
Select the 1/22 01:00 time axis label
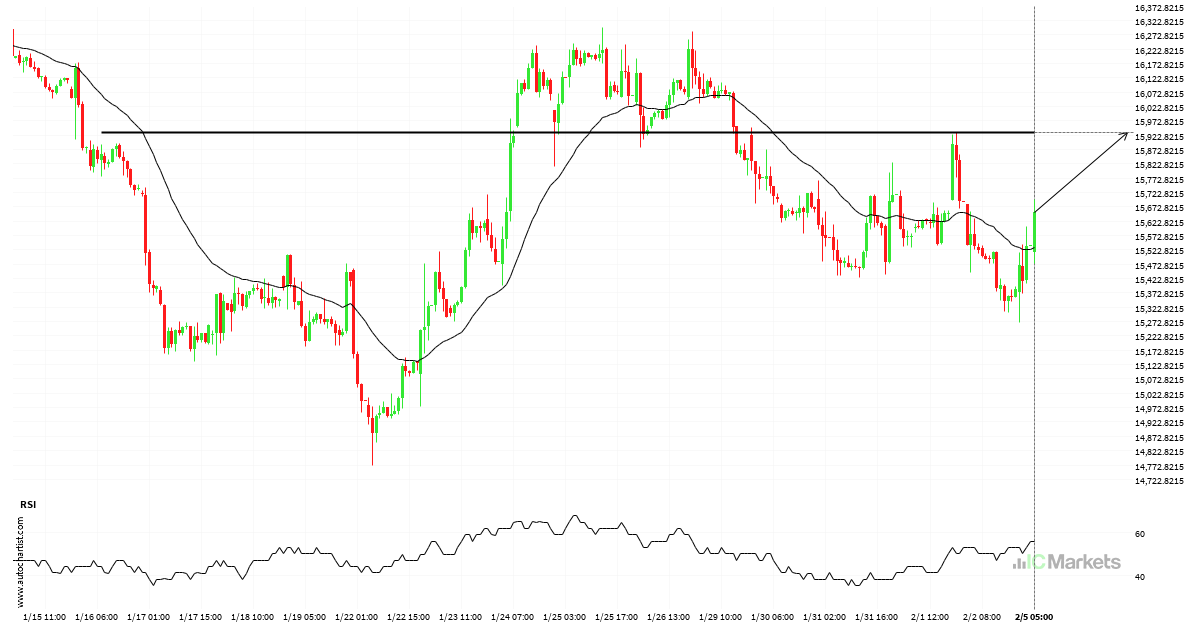pyautogui.click(x=358, y=617)
